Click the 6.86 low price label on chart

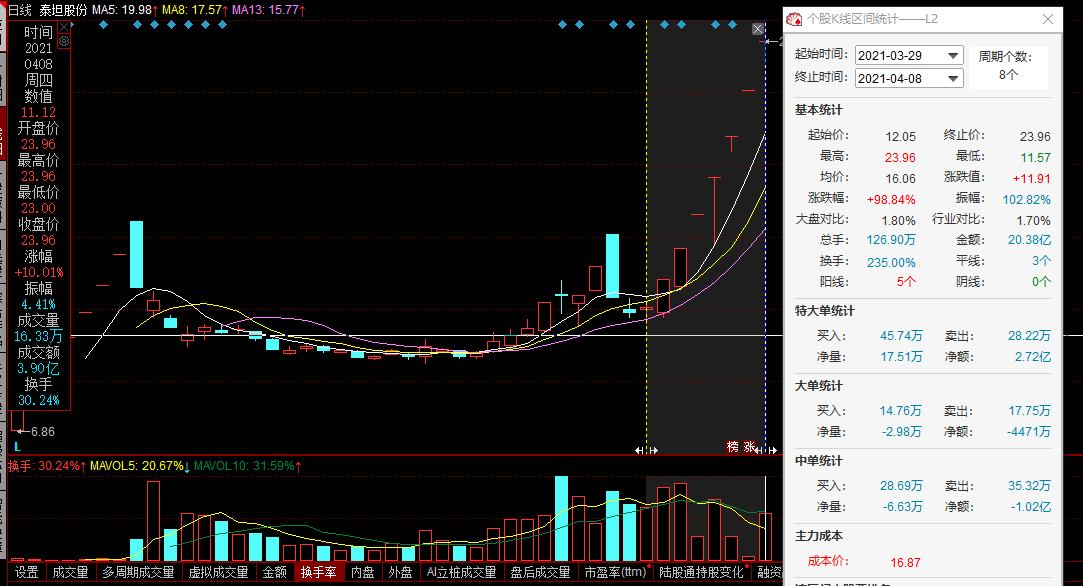tap(43, 432)
